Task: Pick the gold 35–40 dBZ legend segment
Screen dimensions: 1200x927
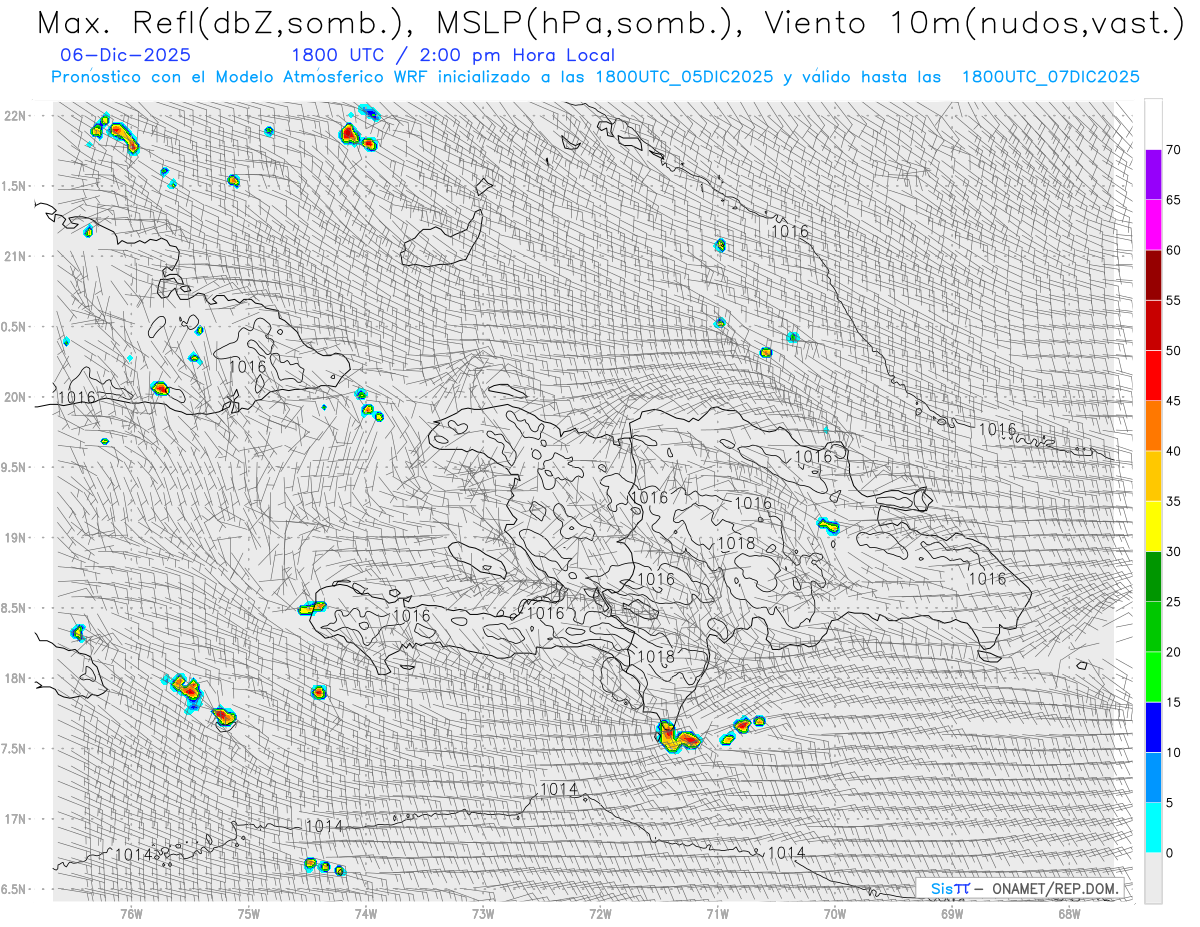Action: click(x=1153, y=476)
